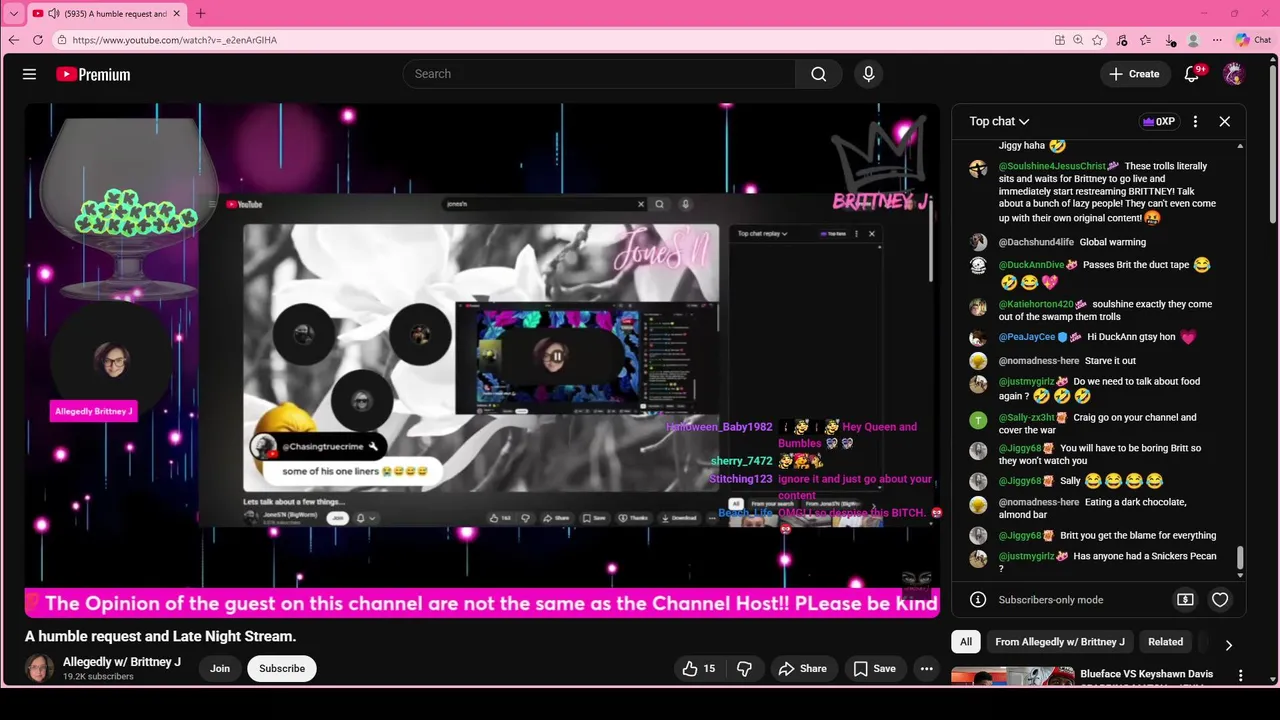The width and height of the screenshot is (1280, 720).
Task: Open the browser downloads icon
Action: [x=1170, y=40]
